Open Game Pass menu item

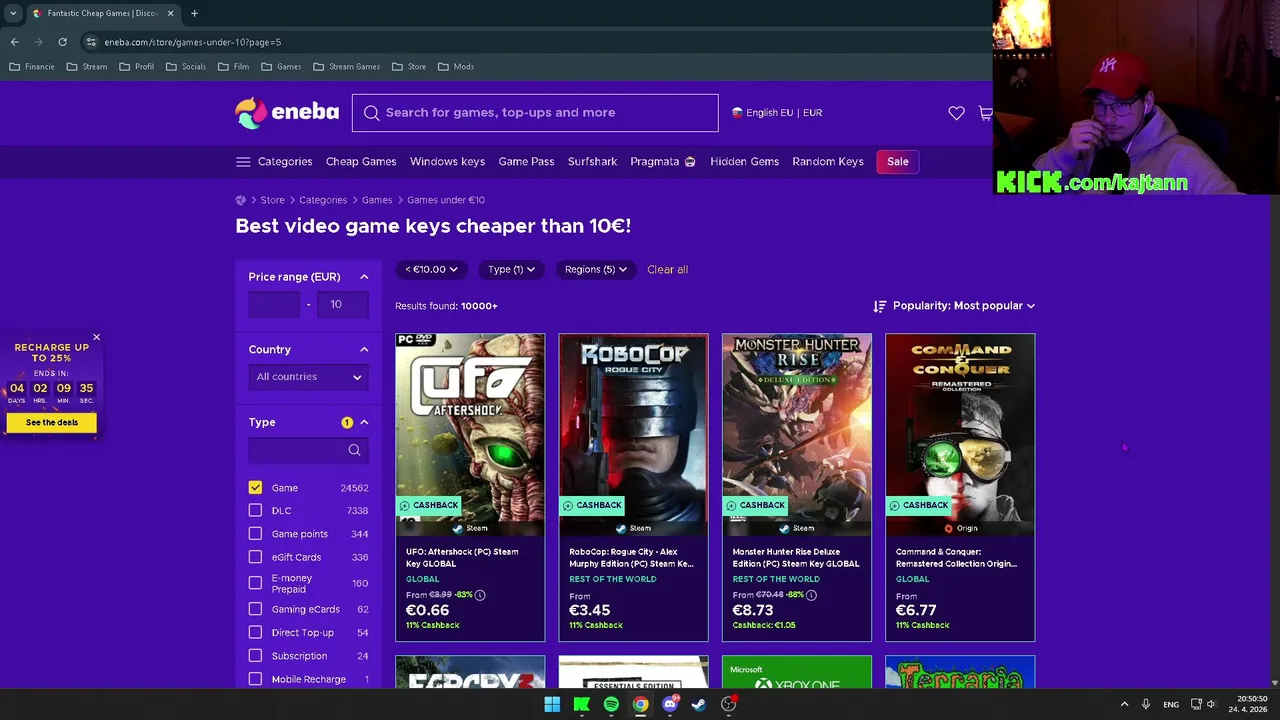(526, 162)
